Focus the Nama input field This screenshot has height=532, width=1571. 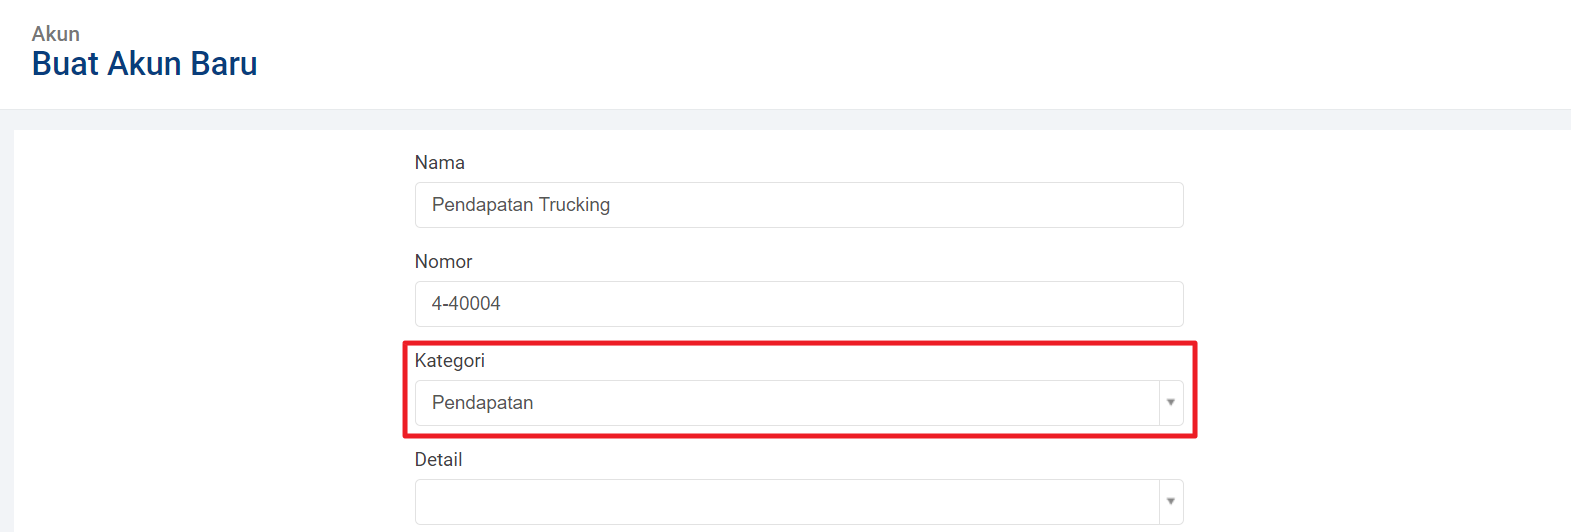pyautogui.click(x=798, y=205)
